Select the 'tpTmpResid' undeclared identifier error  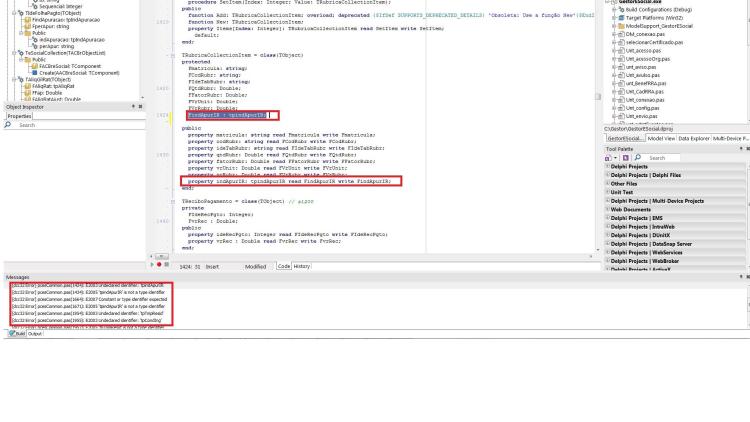(x=88, y=313)
